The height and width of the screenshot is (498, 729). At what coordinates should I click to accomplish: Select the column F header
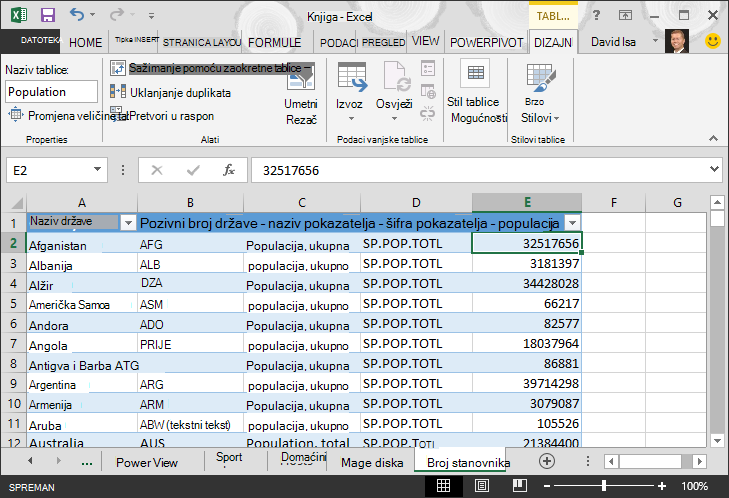[x=614, y=203]
